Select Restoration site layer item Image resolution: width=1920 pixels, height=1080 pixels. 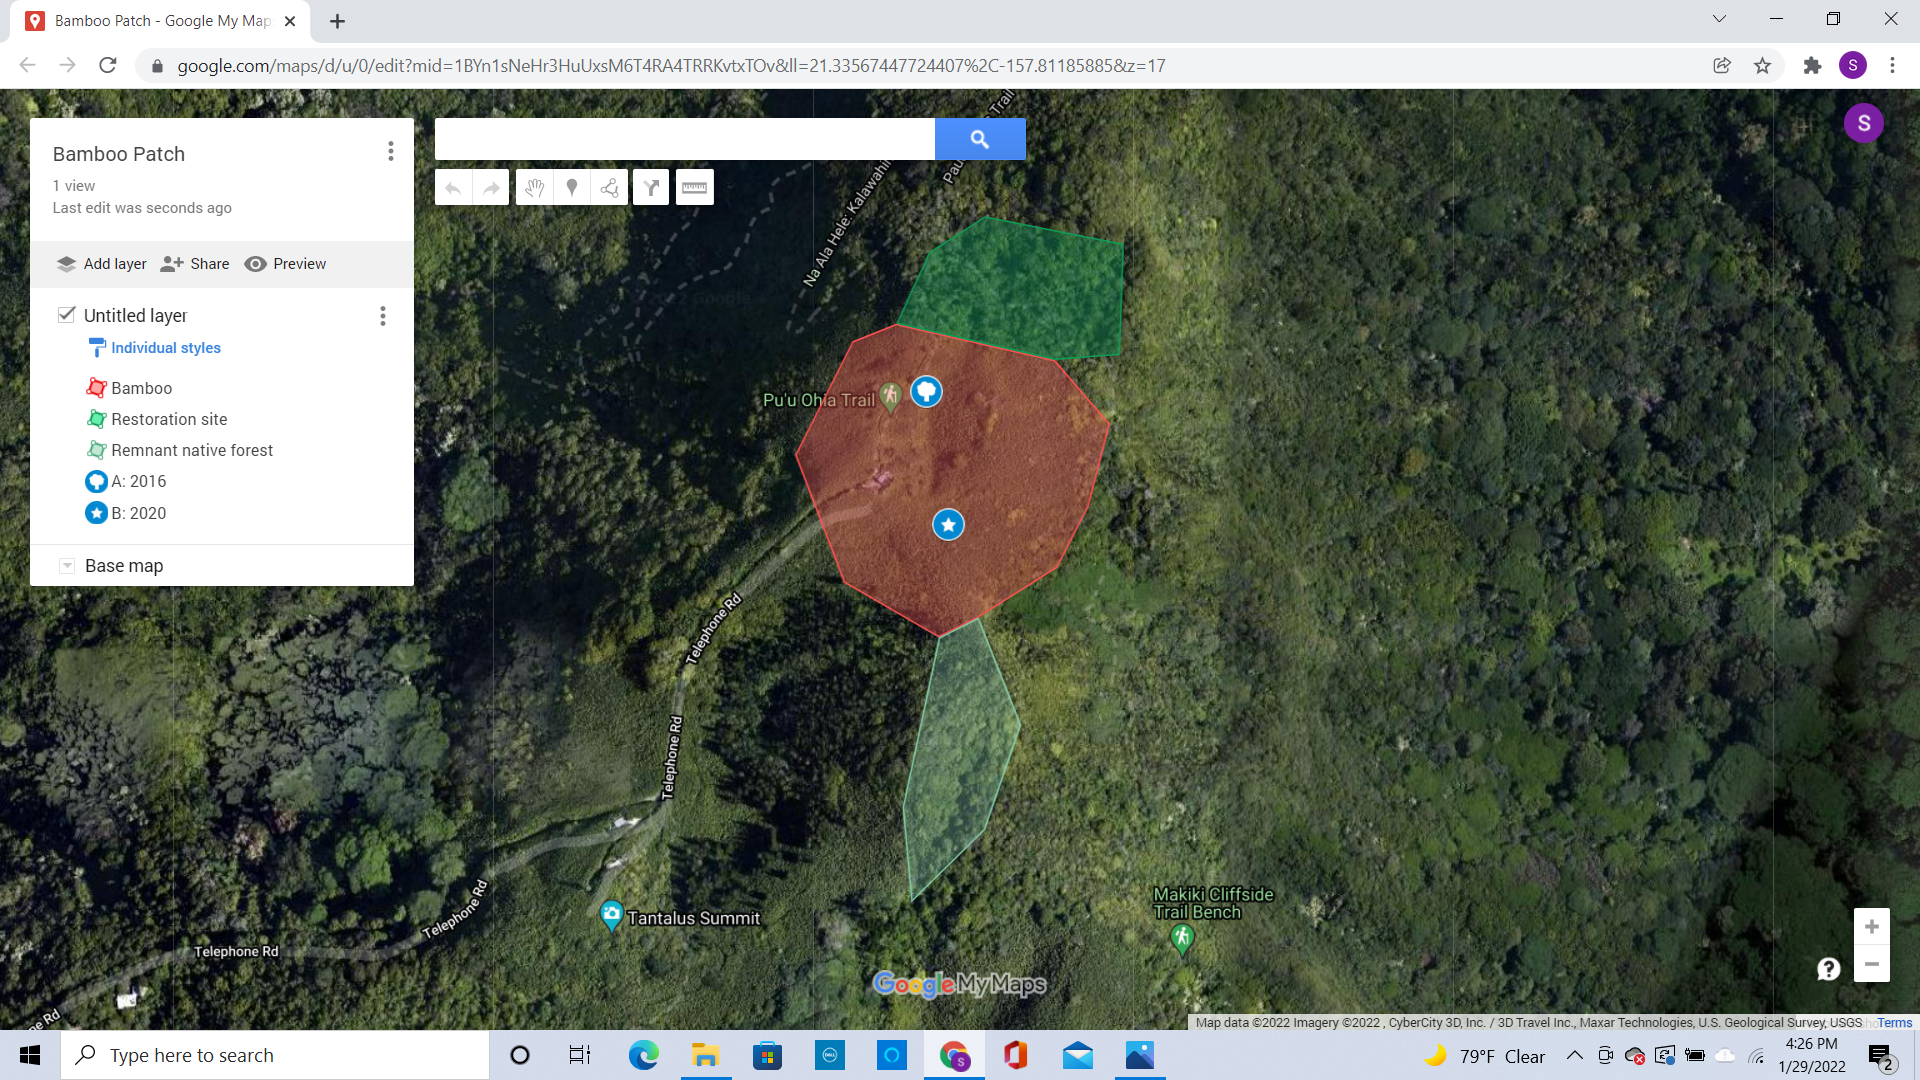coord(169,419)
